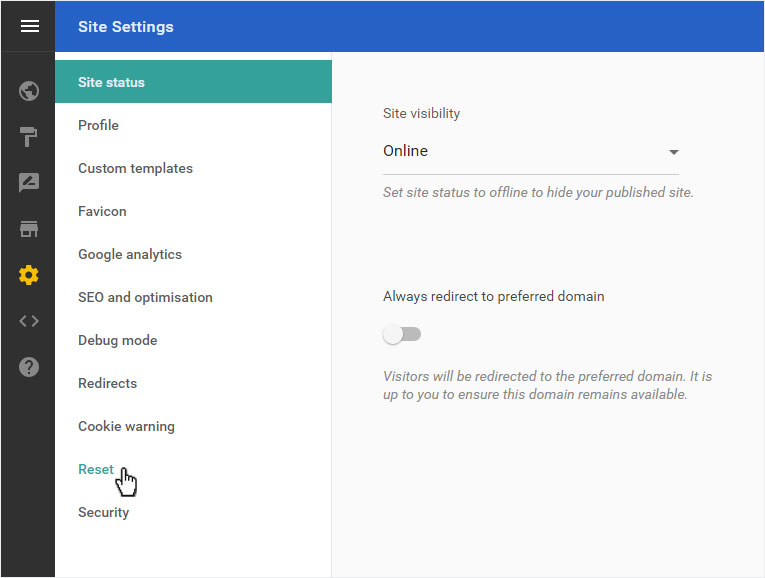Click the help question mark icon
Screen dimensions: 765x578
pos(29,367)
